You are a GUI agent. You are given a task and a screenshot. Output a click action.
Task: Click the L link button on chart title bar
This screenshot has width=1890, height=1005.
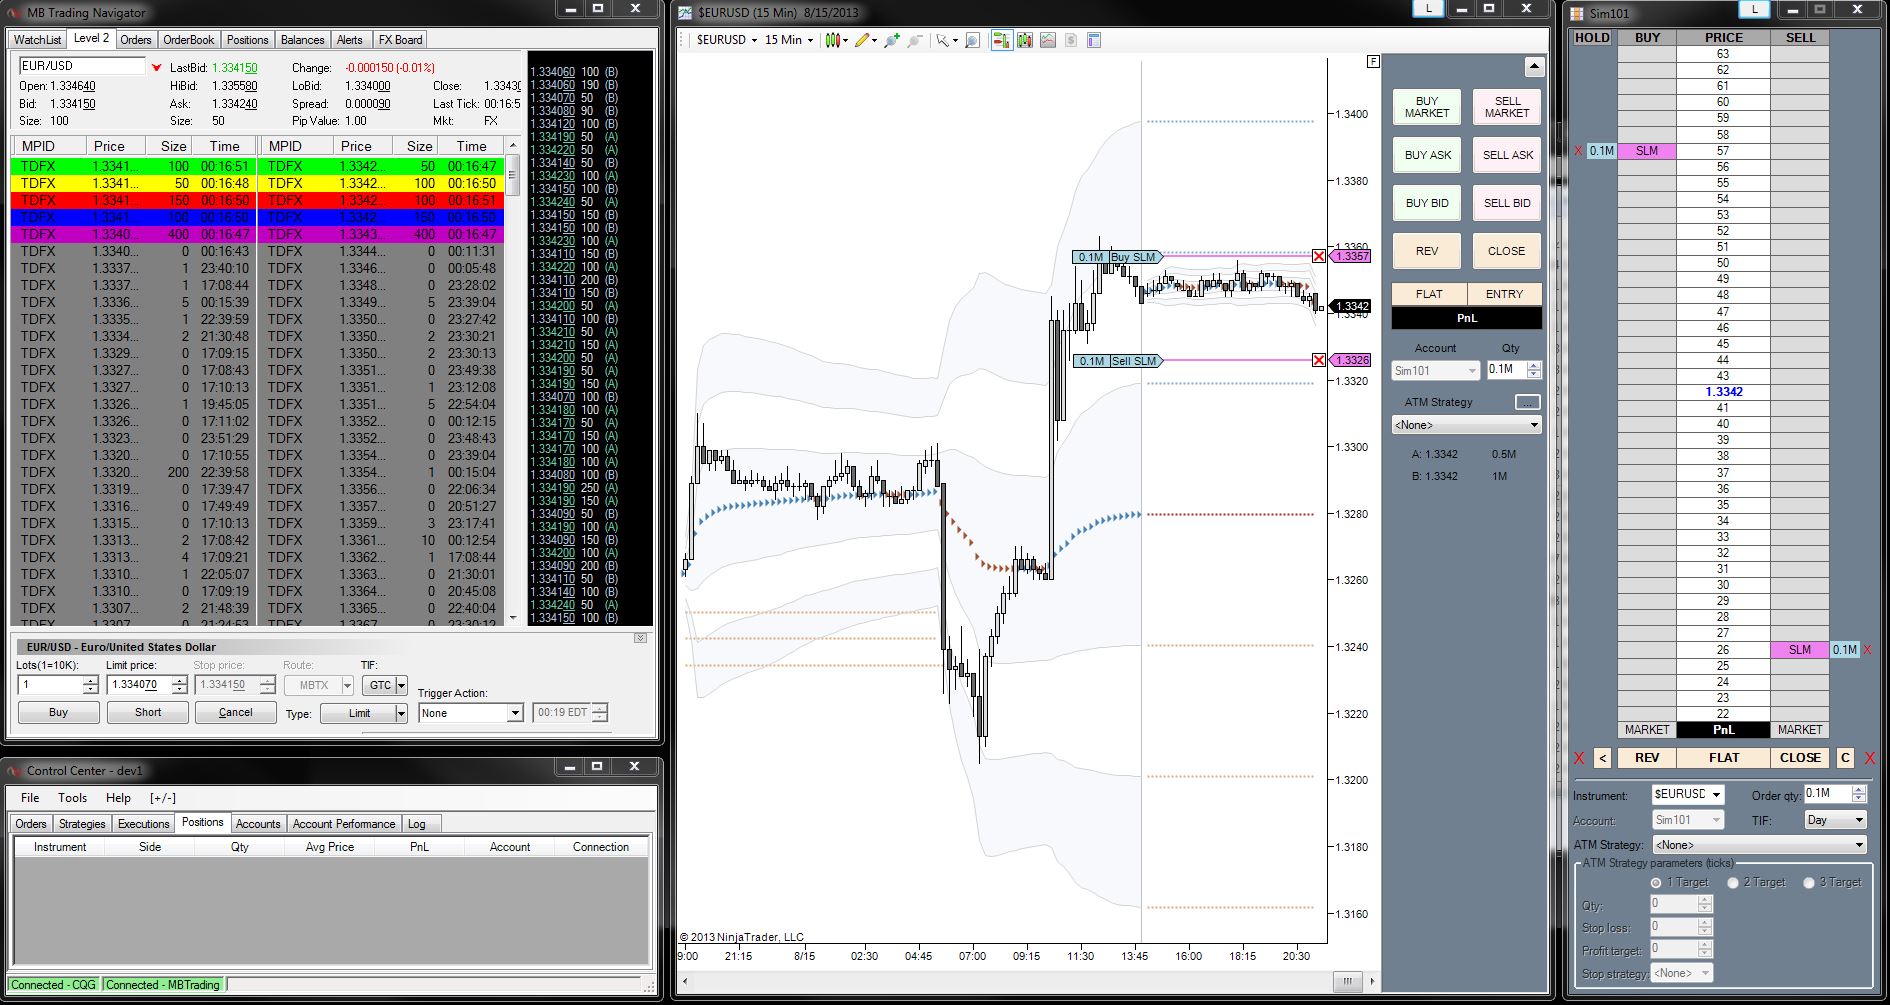click(1428, 9)
